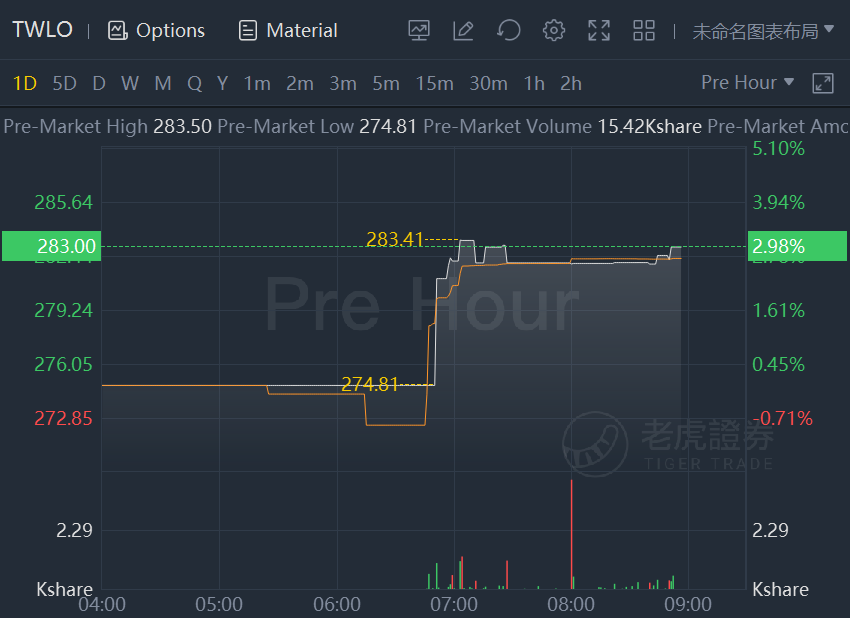Click the refresh chart icon
Screen dimensions: 850x618
(508, 30)
